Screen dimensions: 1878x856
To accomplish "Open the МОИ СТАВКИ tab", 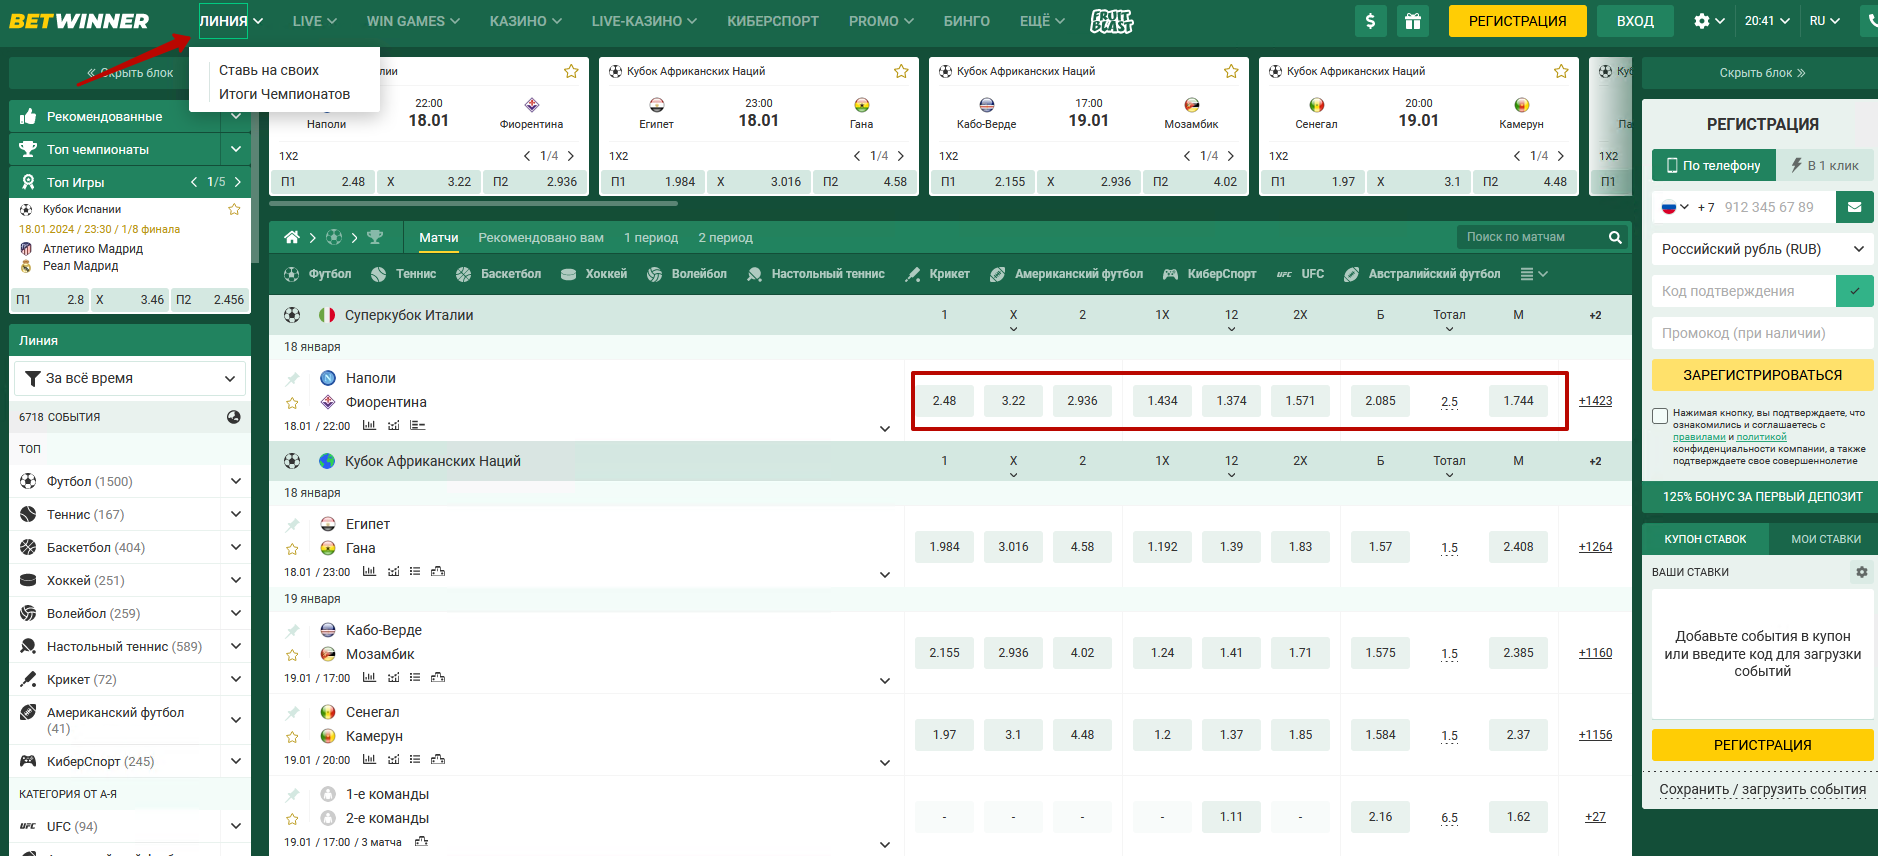I will pyautogui.click(x=1825, y=539).
